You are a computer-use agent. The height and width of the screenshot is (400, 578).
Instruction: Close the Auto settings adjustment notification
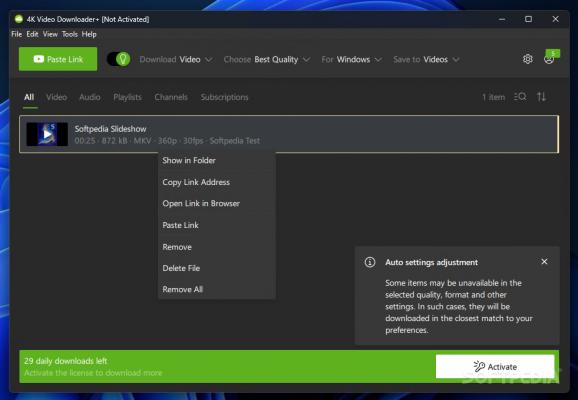(x=544, y=262)
